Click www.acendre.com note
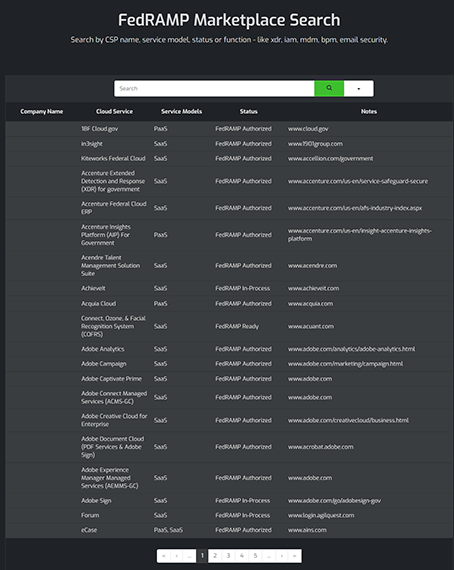This screenshot has height=570, width=454. point(312,265)
